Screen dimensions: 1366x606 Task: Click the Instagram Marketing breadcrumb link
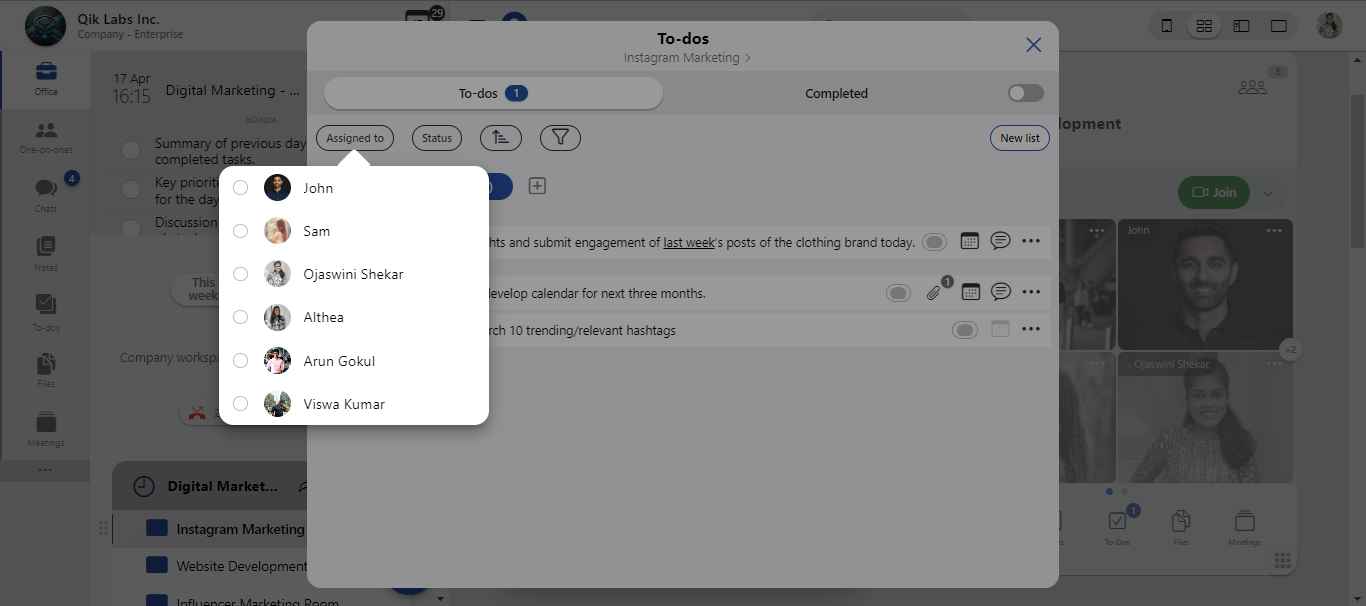click(682, 58)
